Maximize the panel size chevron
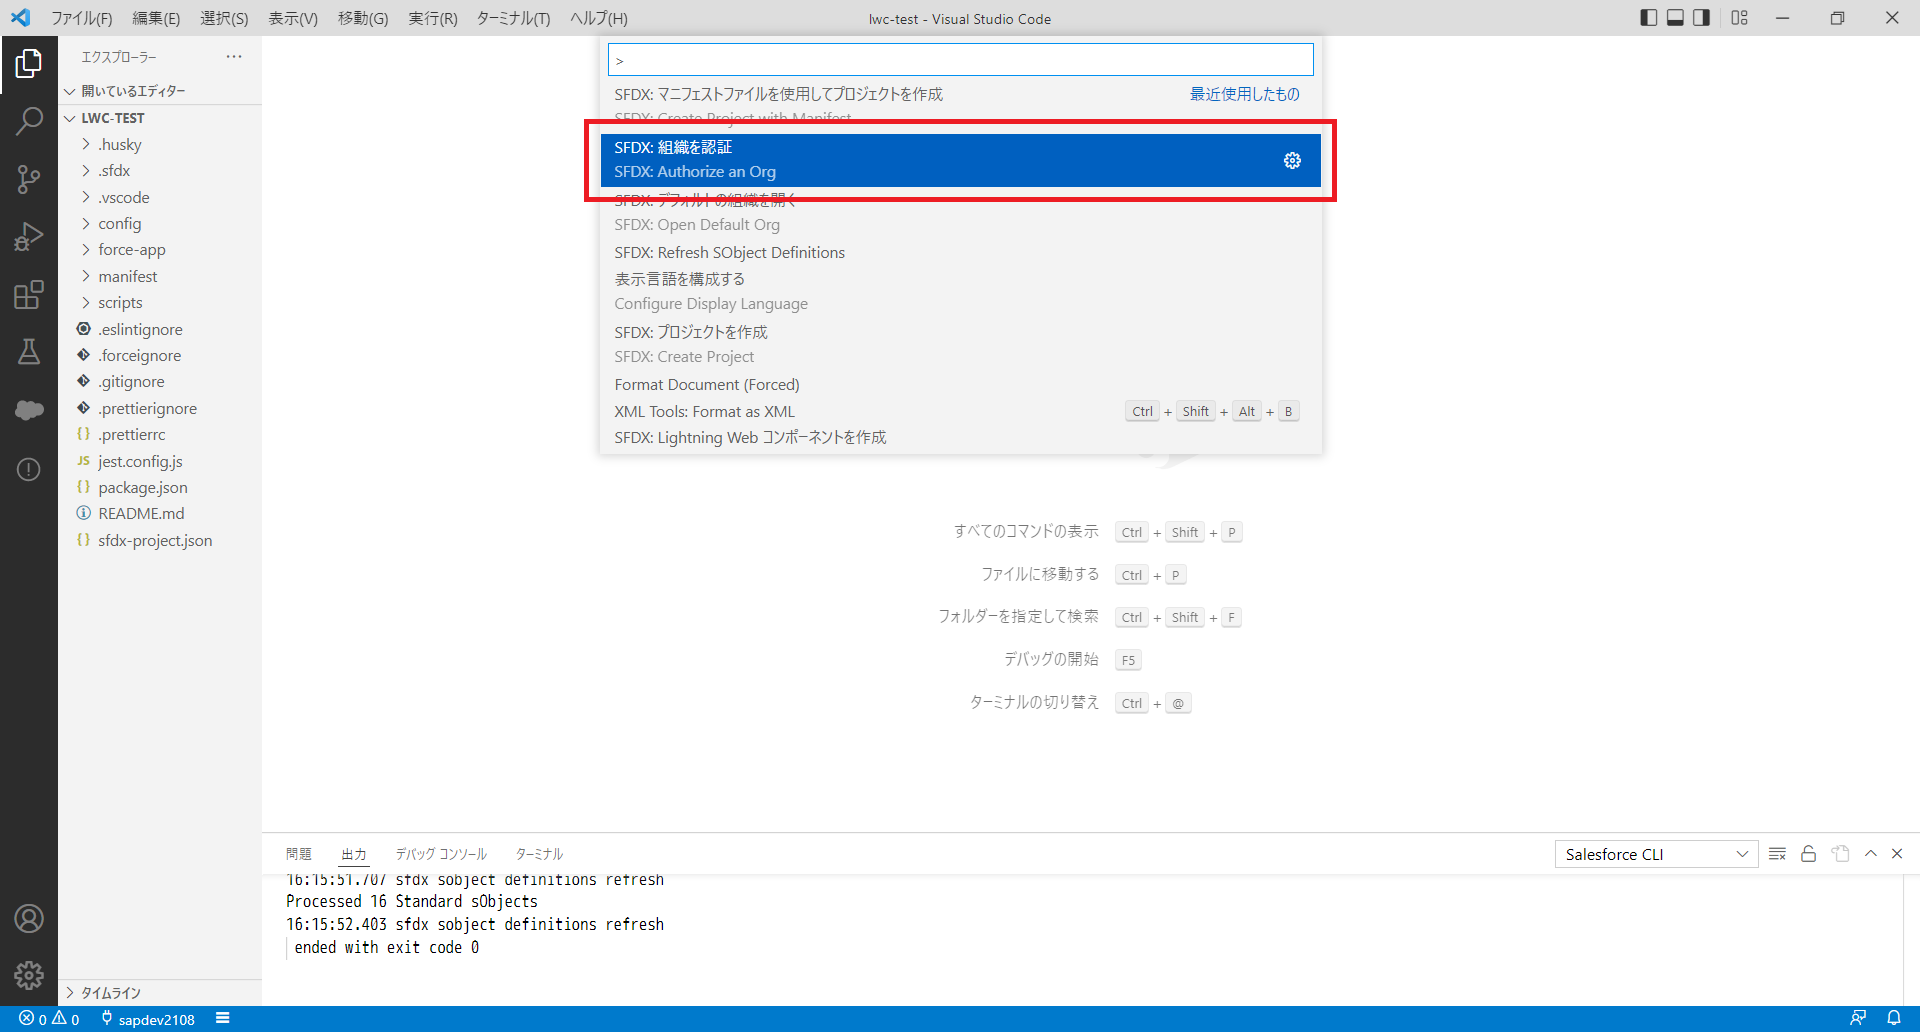 point(1870,854)
